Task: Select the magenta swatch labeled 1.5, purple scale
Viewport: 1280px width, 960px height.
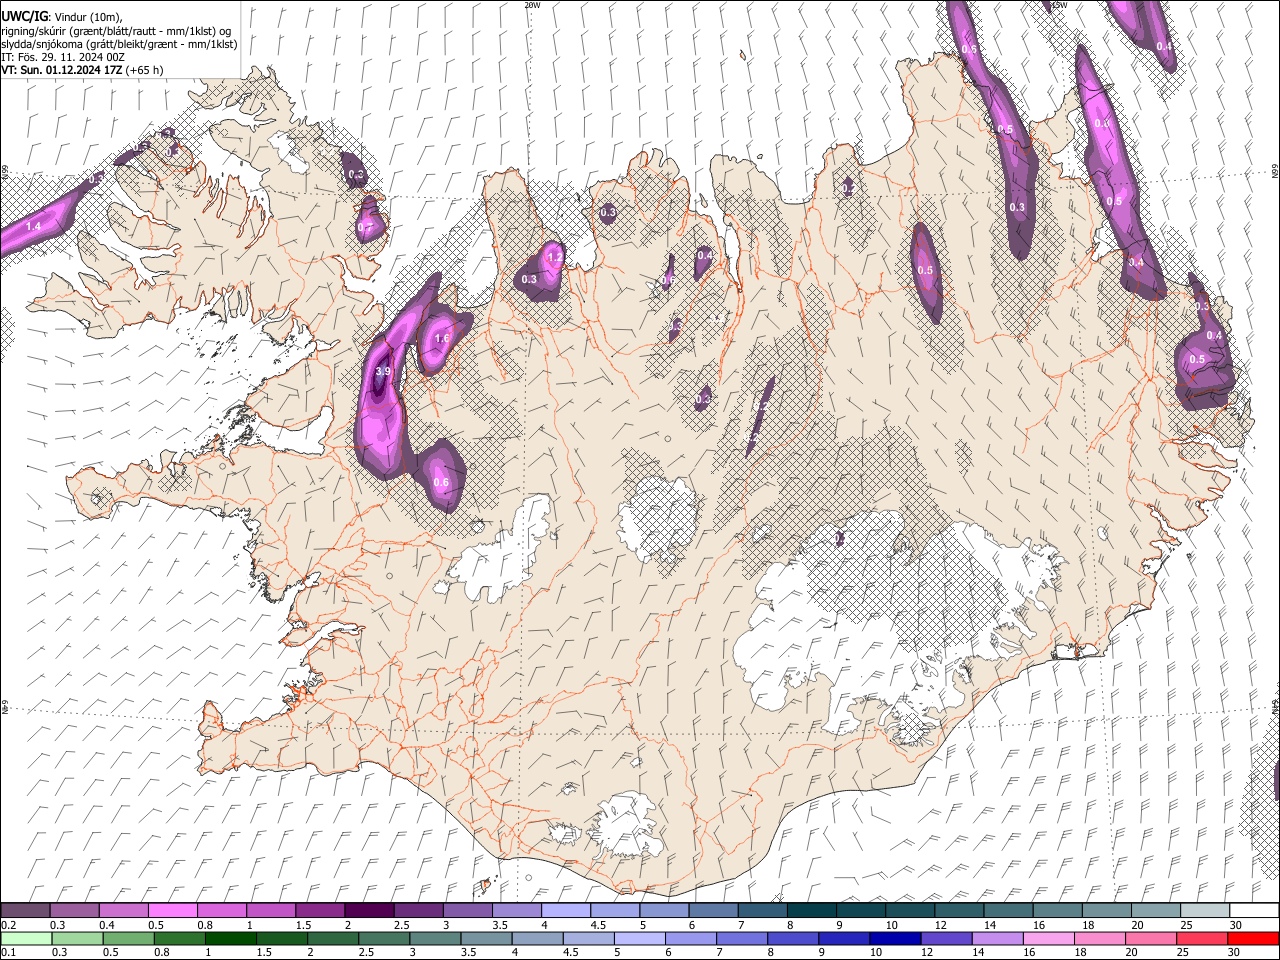Action: pos(320,910)
